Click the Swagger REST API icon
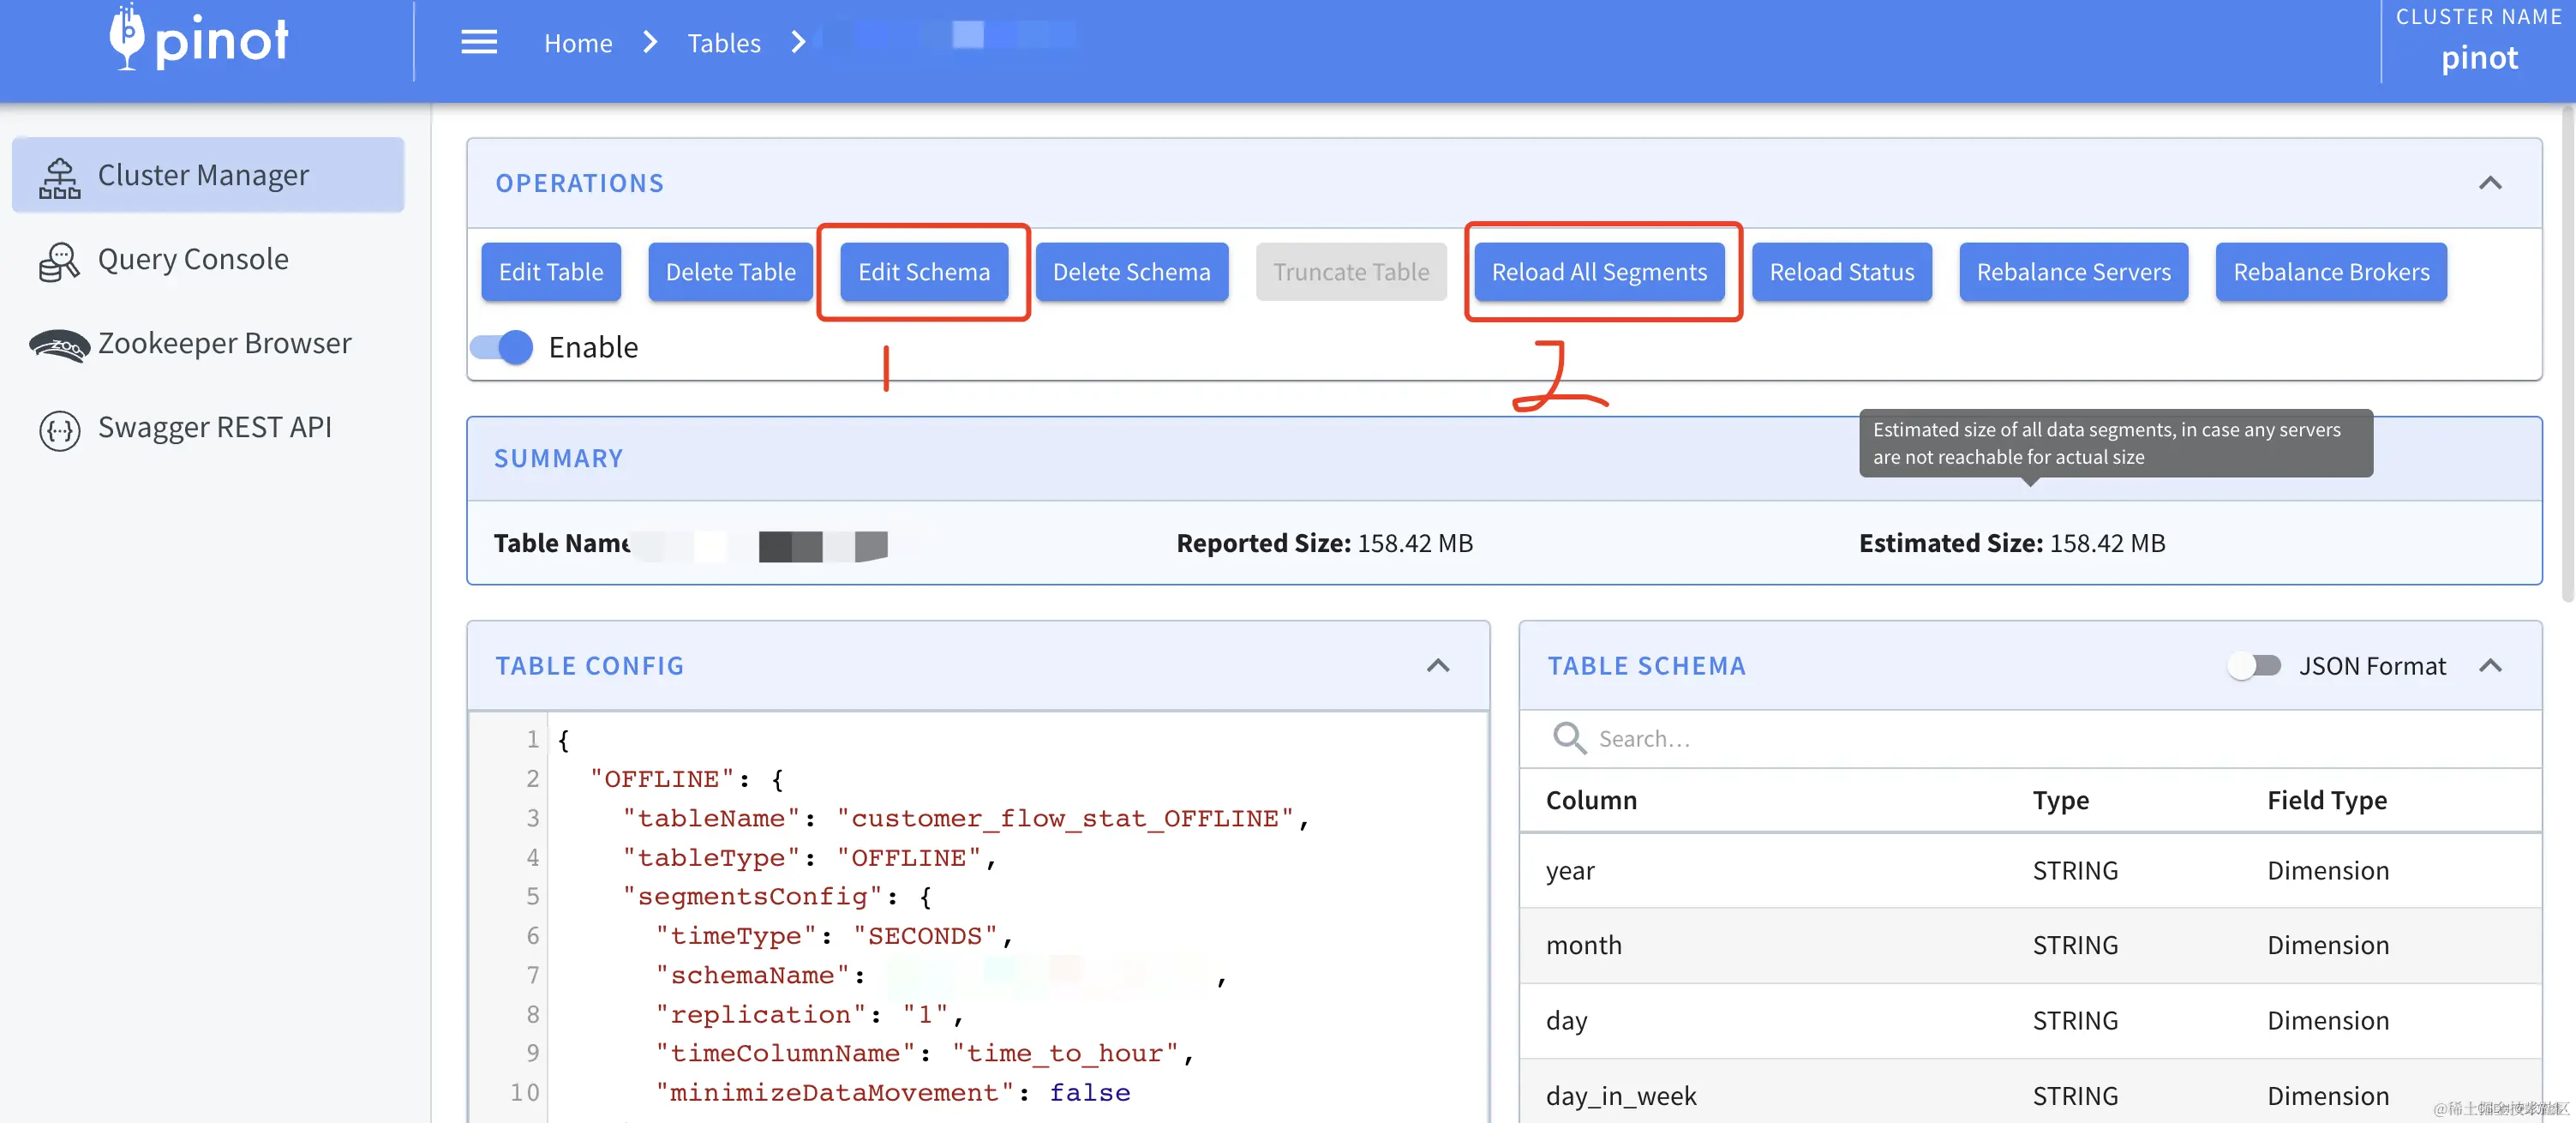Screen dimensions: 2576x1123 [59, 430]
